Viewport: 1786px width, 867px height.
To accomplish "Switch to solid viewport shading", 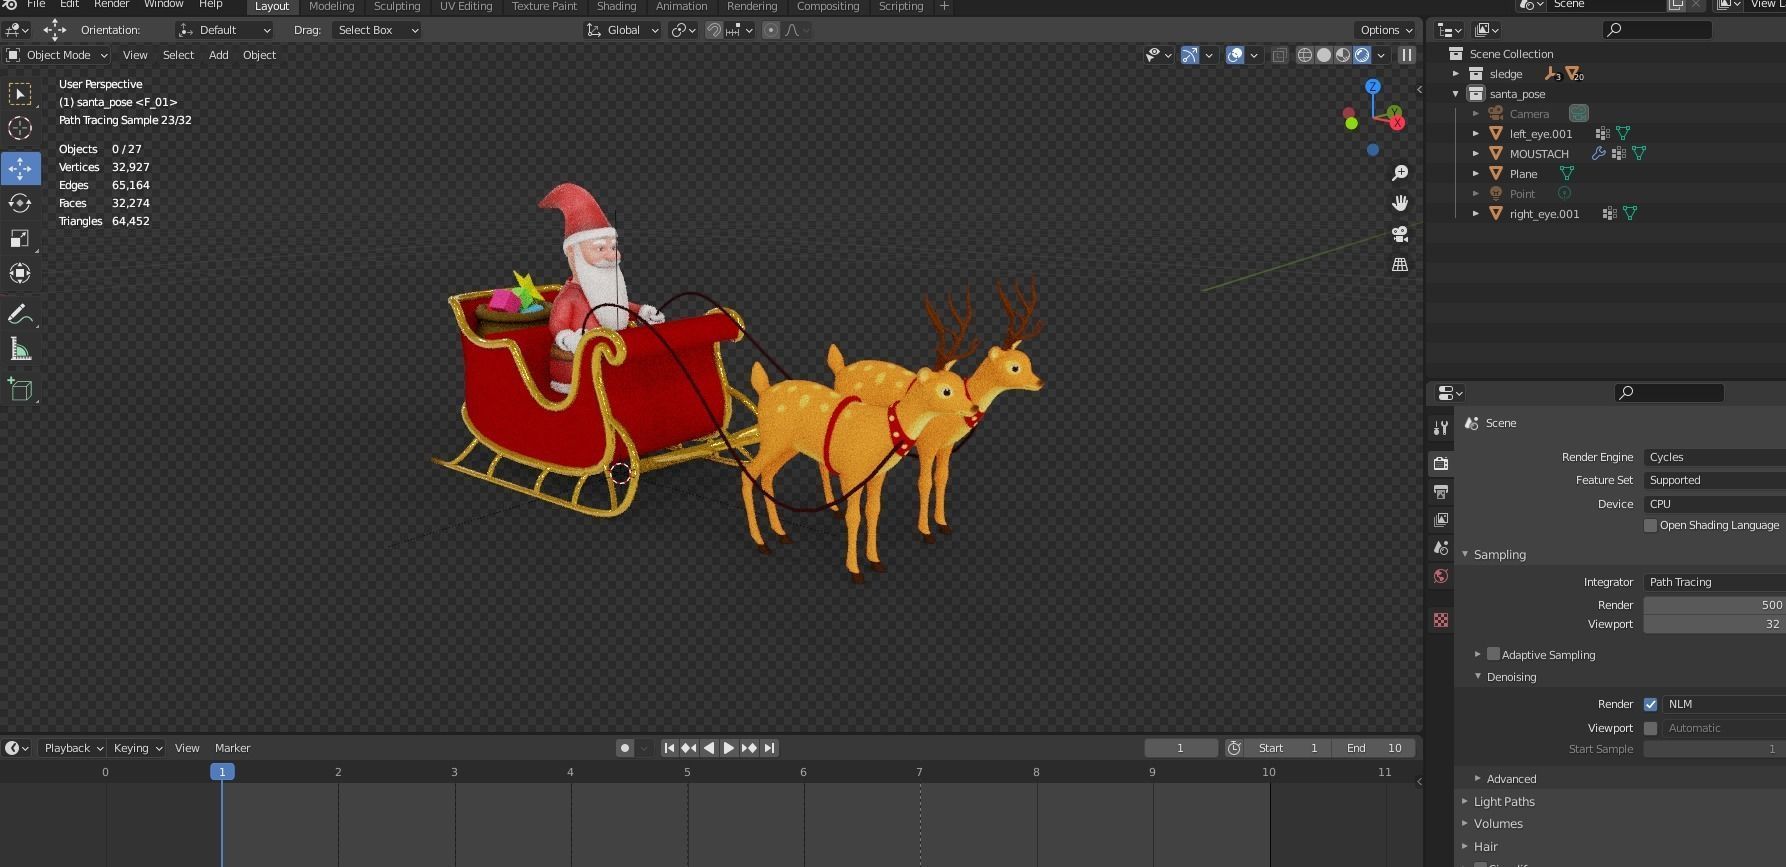I will (x=1324, y=55).
